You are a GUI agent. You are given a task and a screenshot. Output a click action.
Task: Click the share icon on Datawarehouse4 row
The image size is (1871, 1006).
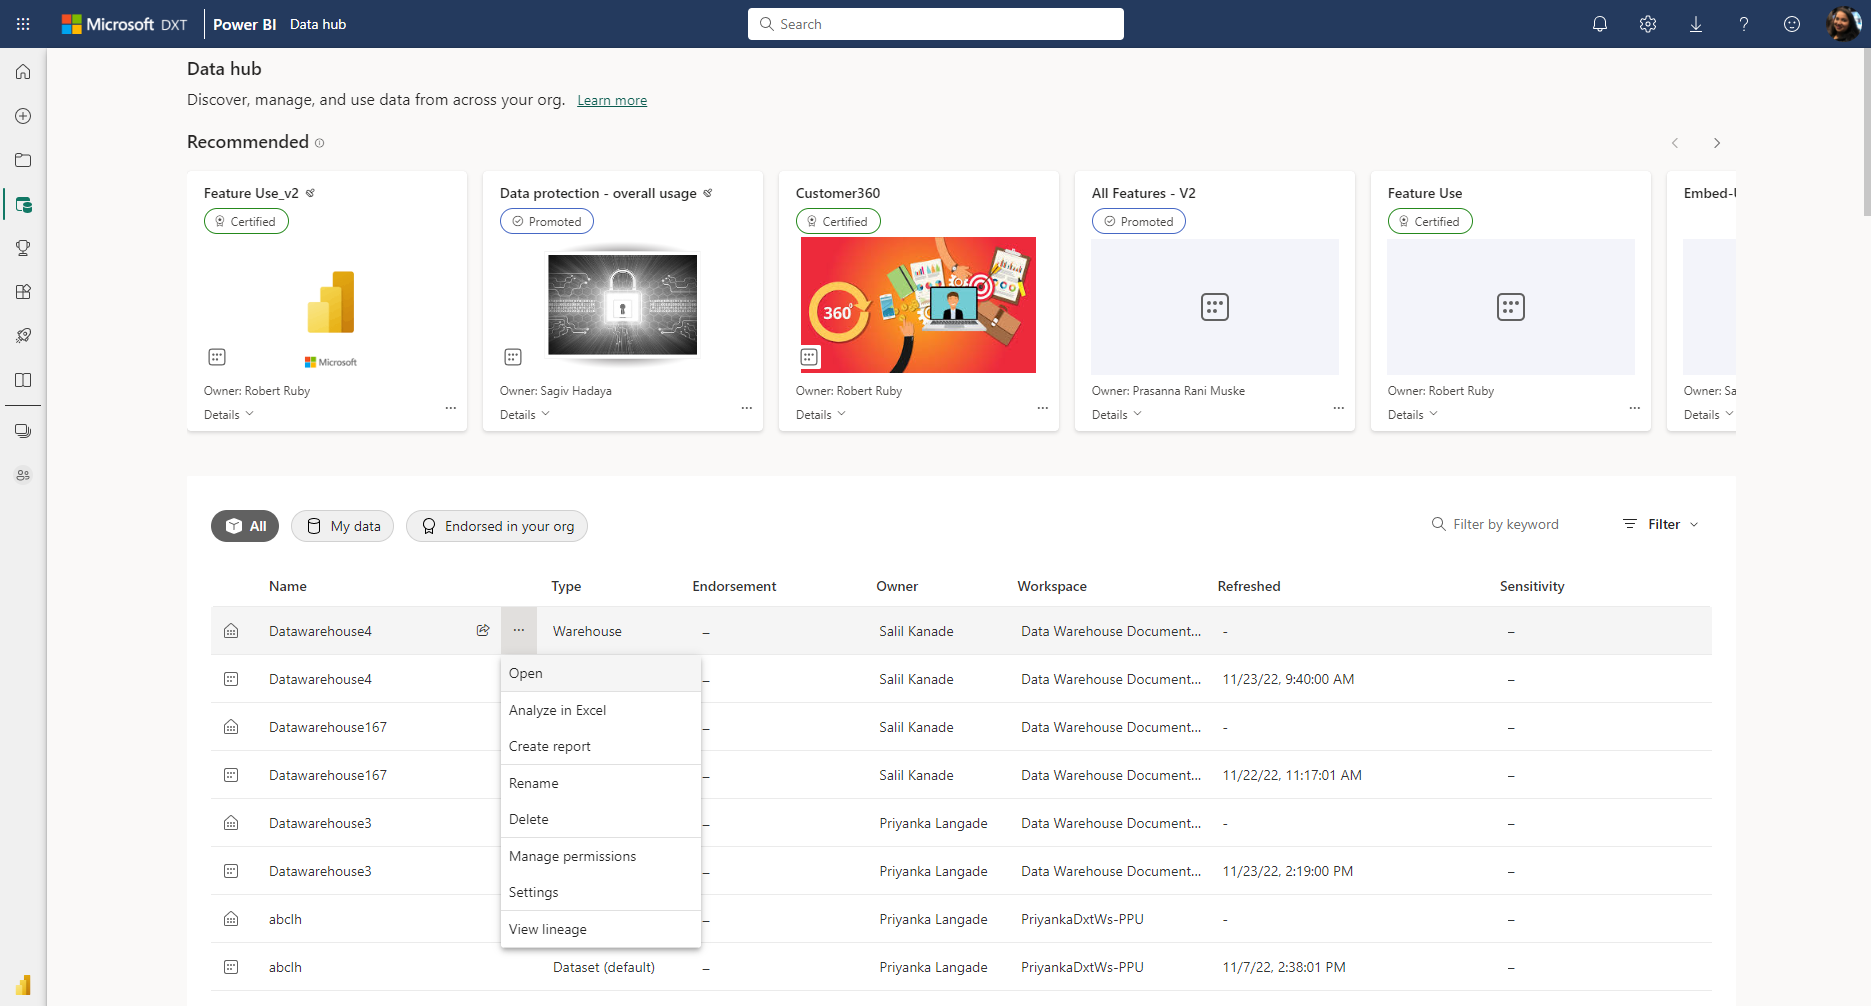(x=483, y=630)
